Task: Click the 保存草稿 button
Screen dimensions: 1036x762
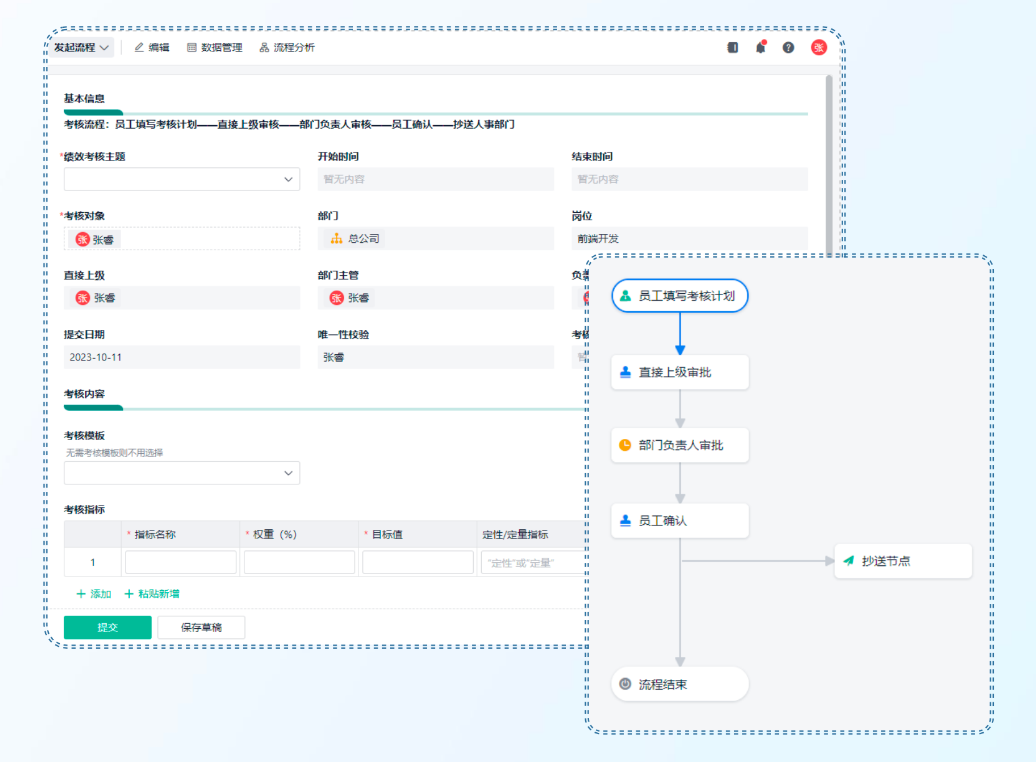Action: pyautogui.click(x=202, y=627)
